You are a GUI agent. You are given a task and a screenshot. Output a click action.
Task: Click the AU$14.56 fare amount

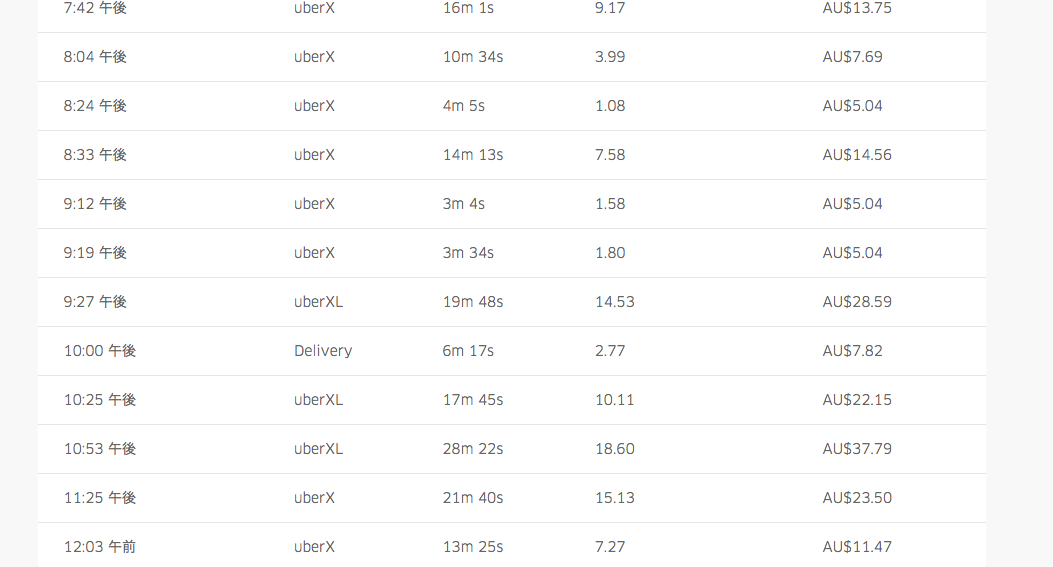point(857,155)
